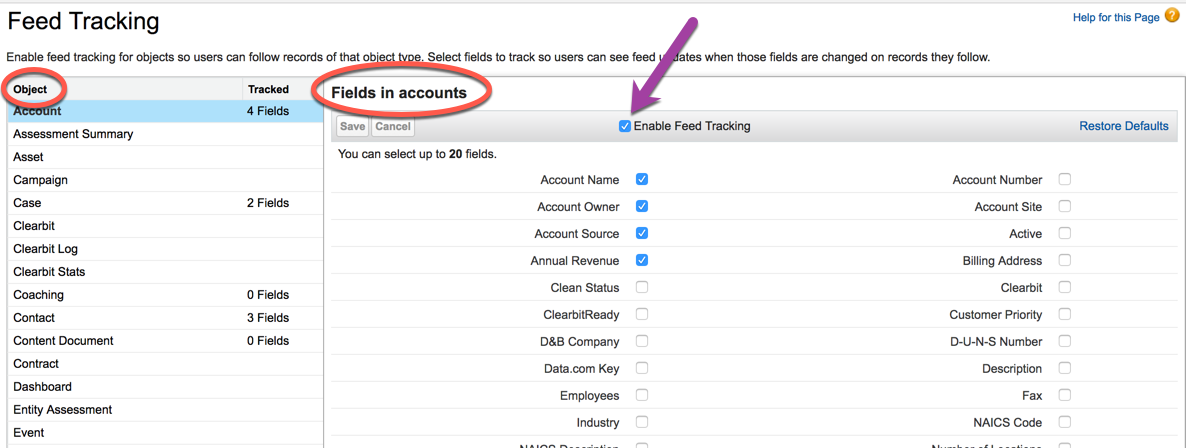Uncheck Enable Feed Tracking checkbox

point(625,126)
